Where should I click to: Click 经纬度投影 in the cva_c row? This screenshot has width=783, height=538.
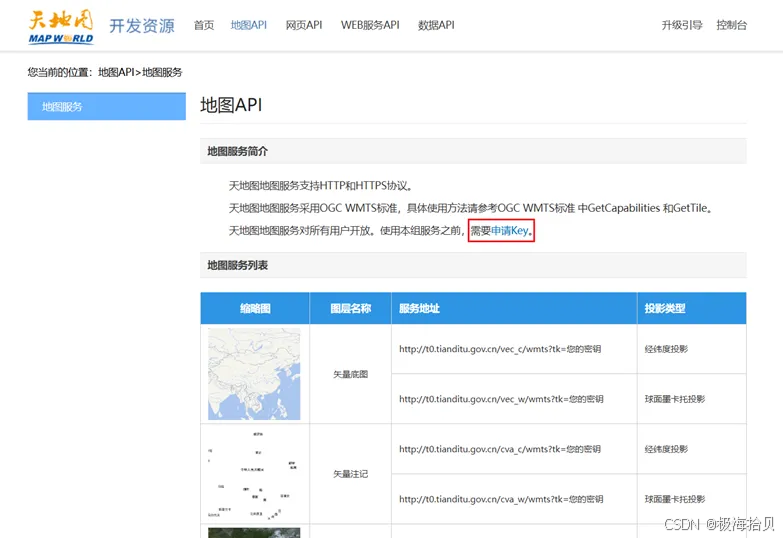[666, 449]
